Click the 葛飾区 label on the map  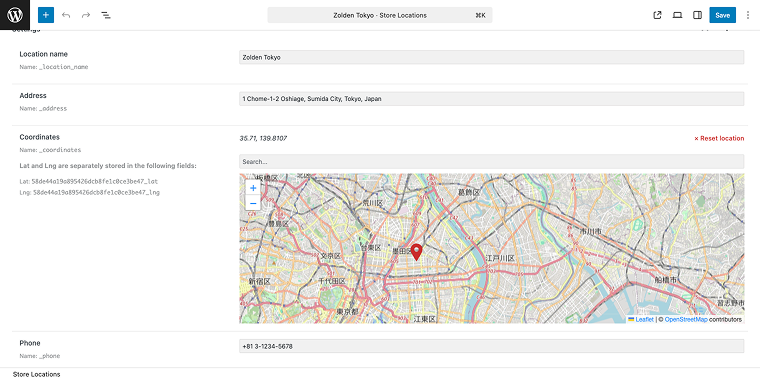(469, 193)
